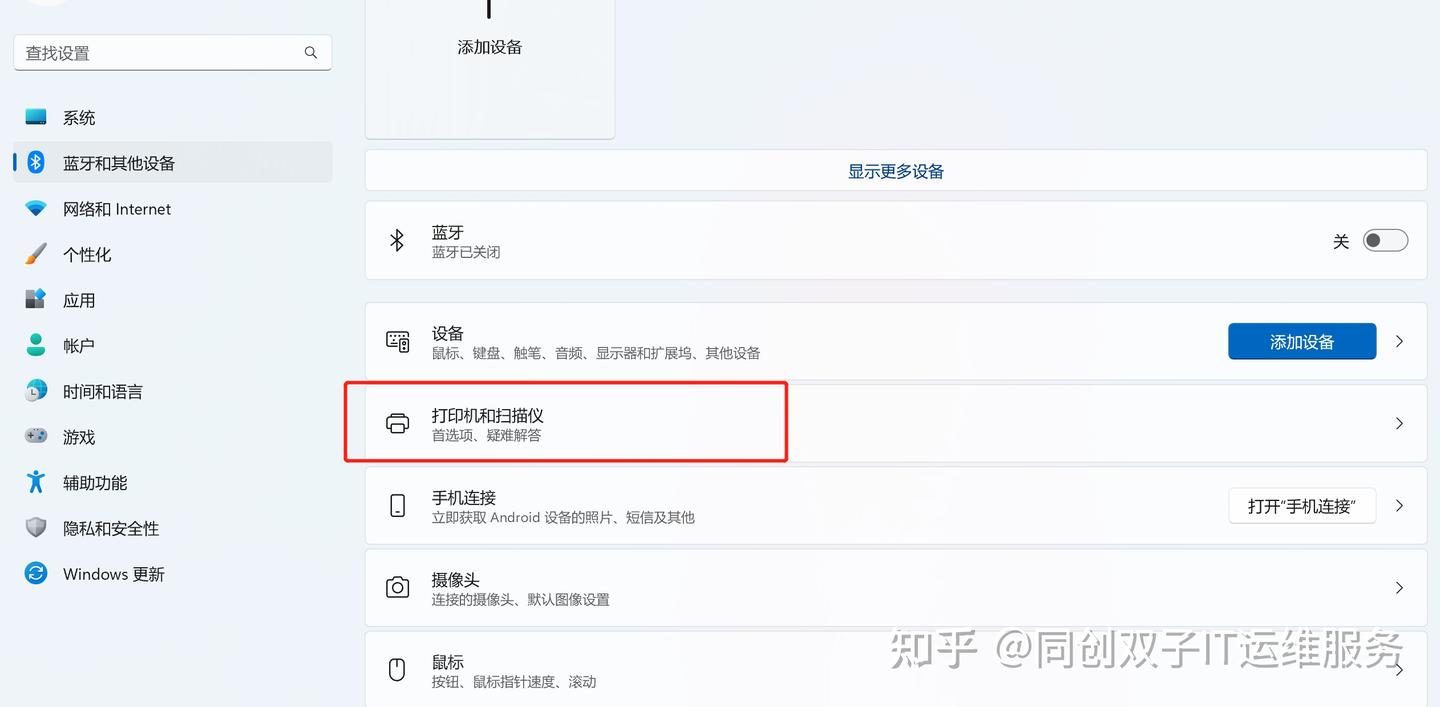Click the Wi-Fi icon for 网络和 Internet
1440x707 pixels.
pos(36,208)
